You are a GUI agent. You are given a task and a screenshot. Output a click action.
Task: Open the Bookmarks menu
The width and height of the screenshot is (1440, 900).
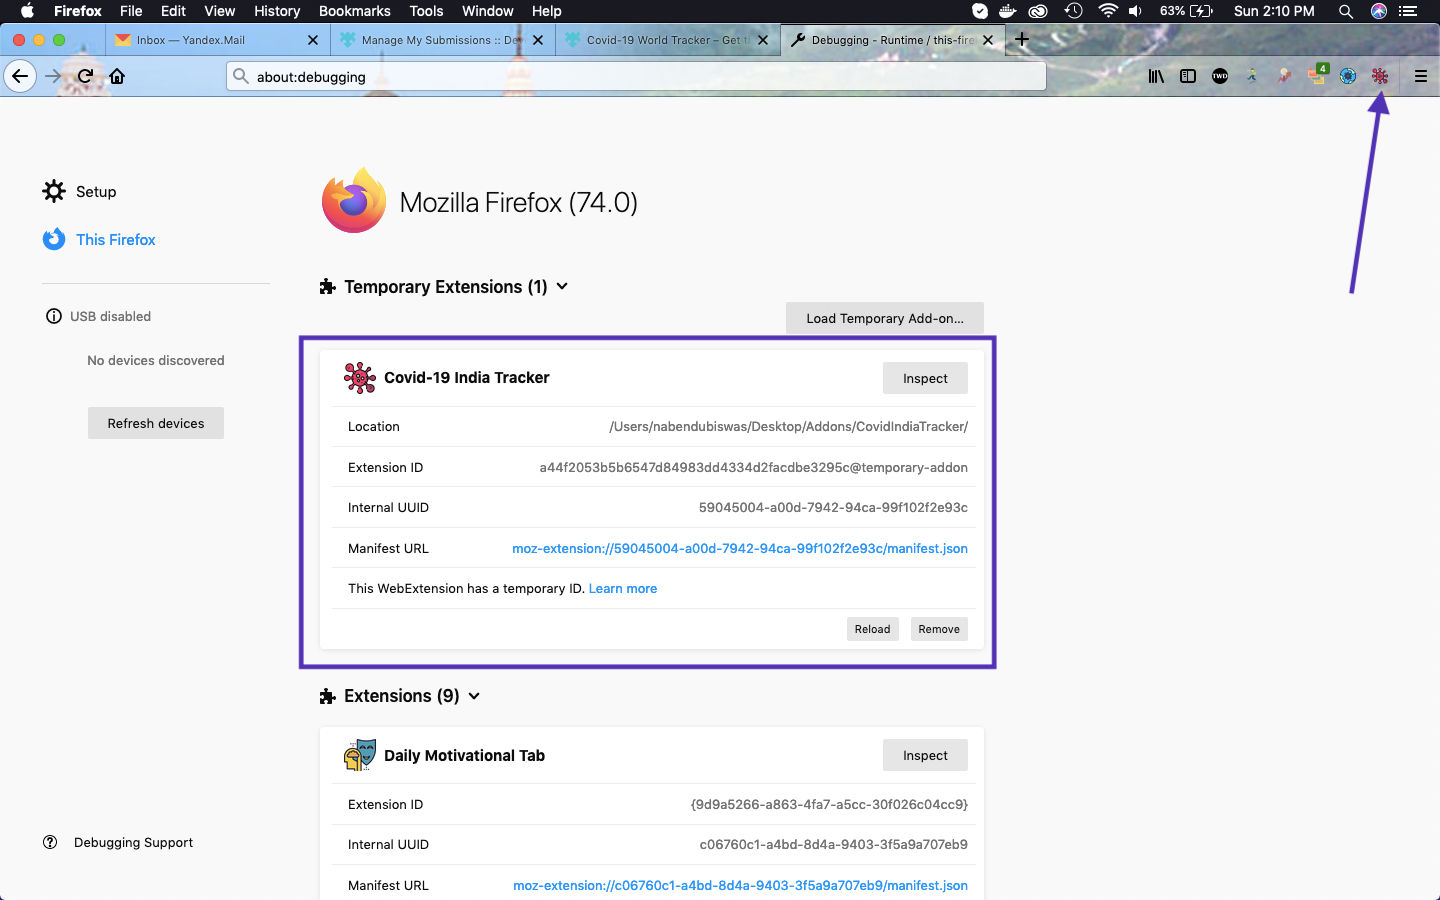point(354,11)
